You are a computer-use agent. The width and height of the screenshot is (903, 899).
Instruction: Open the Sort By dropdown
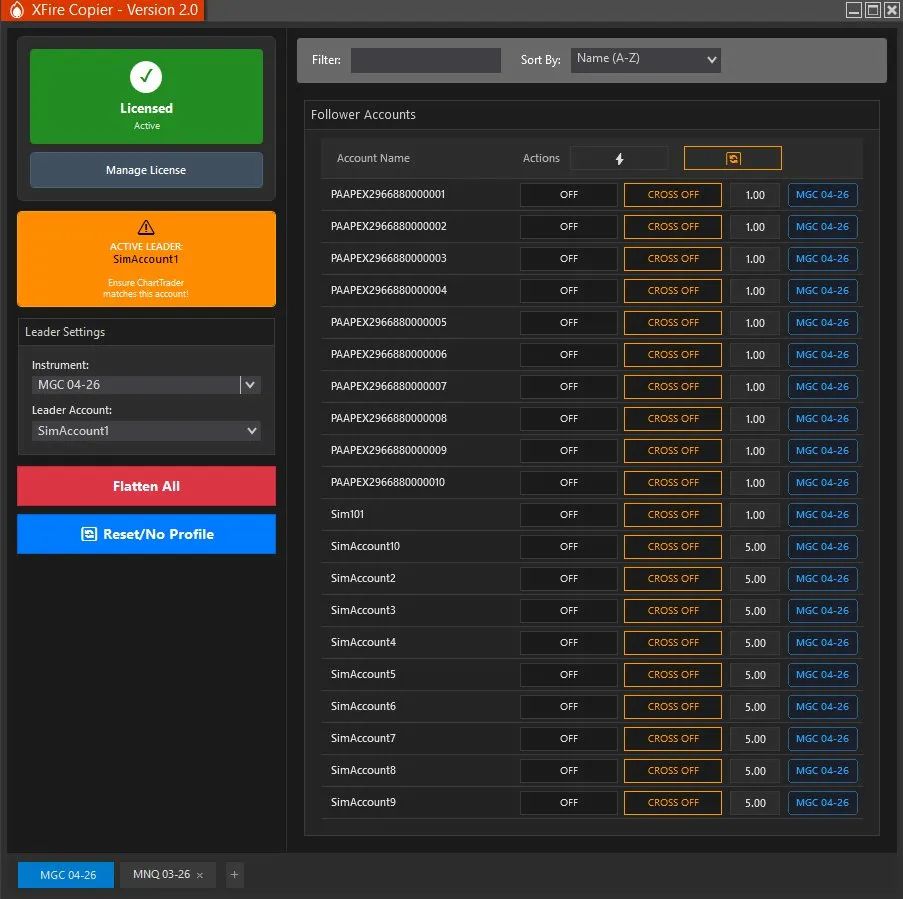pyautogui.click(x=645, y=59)
